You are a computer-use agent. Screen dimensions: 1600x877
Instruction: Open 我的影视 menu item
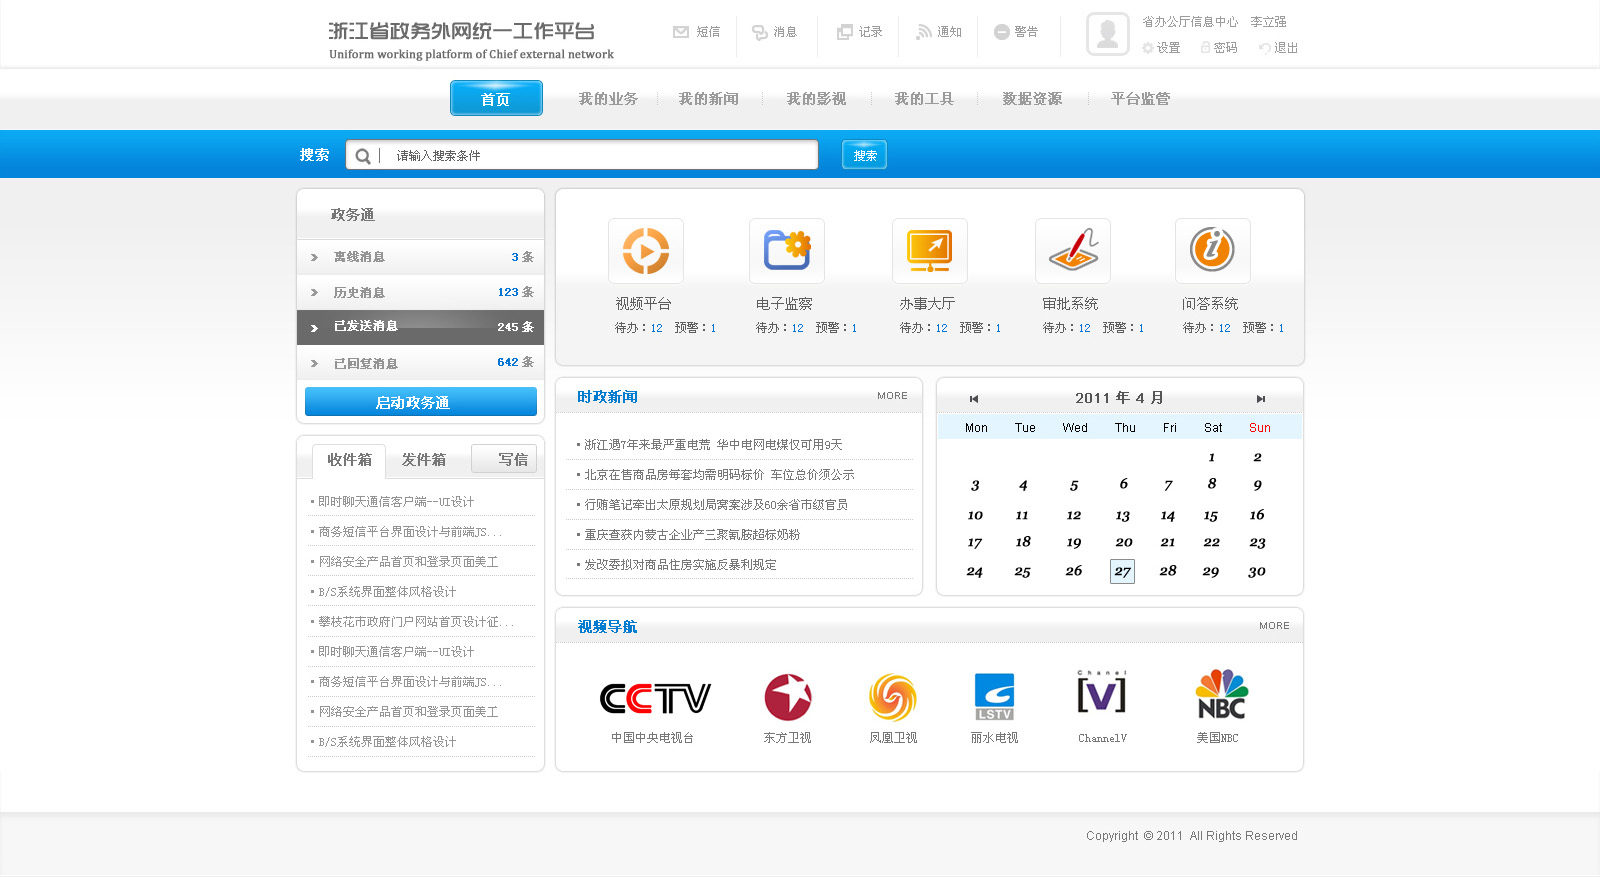click(x=816, y=99)
